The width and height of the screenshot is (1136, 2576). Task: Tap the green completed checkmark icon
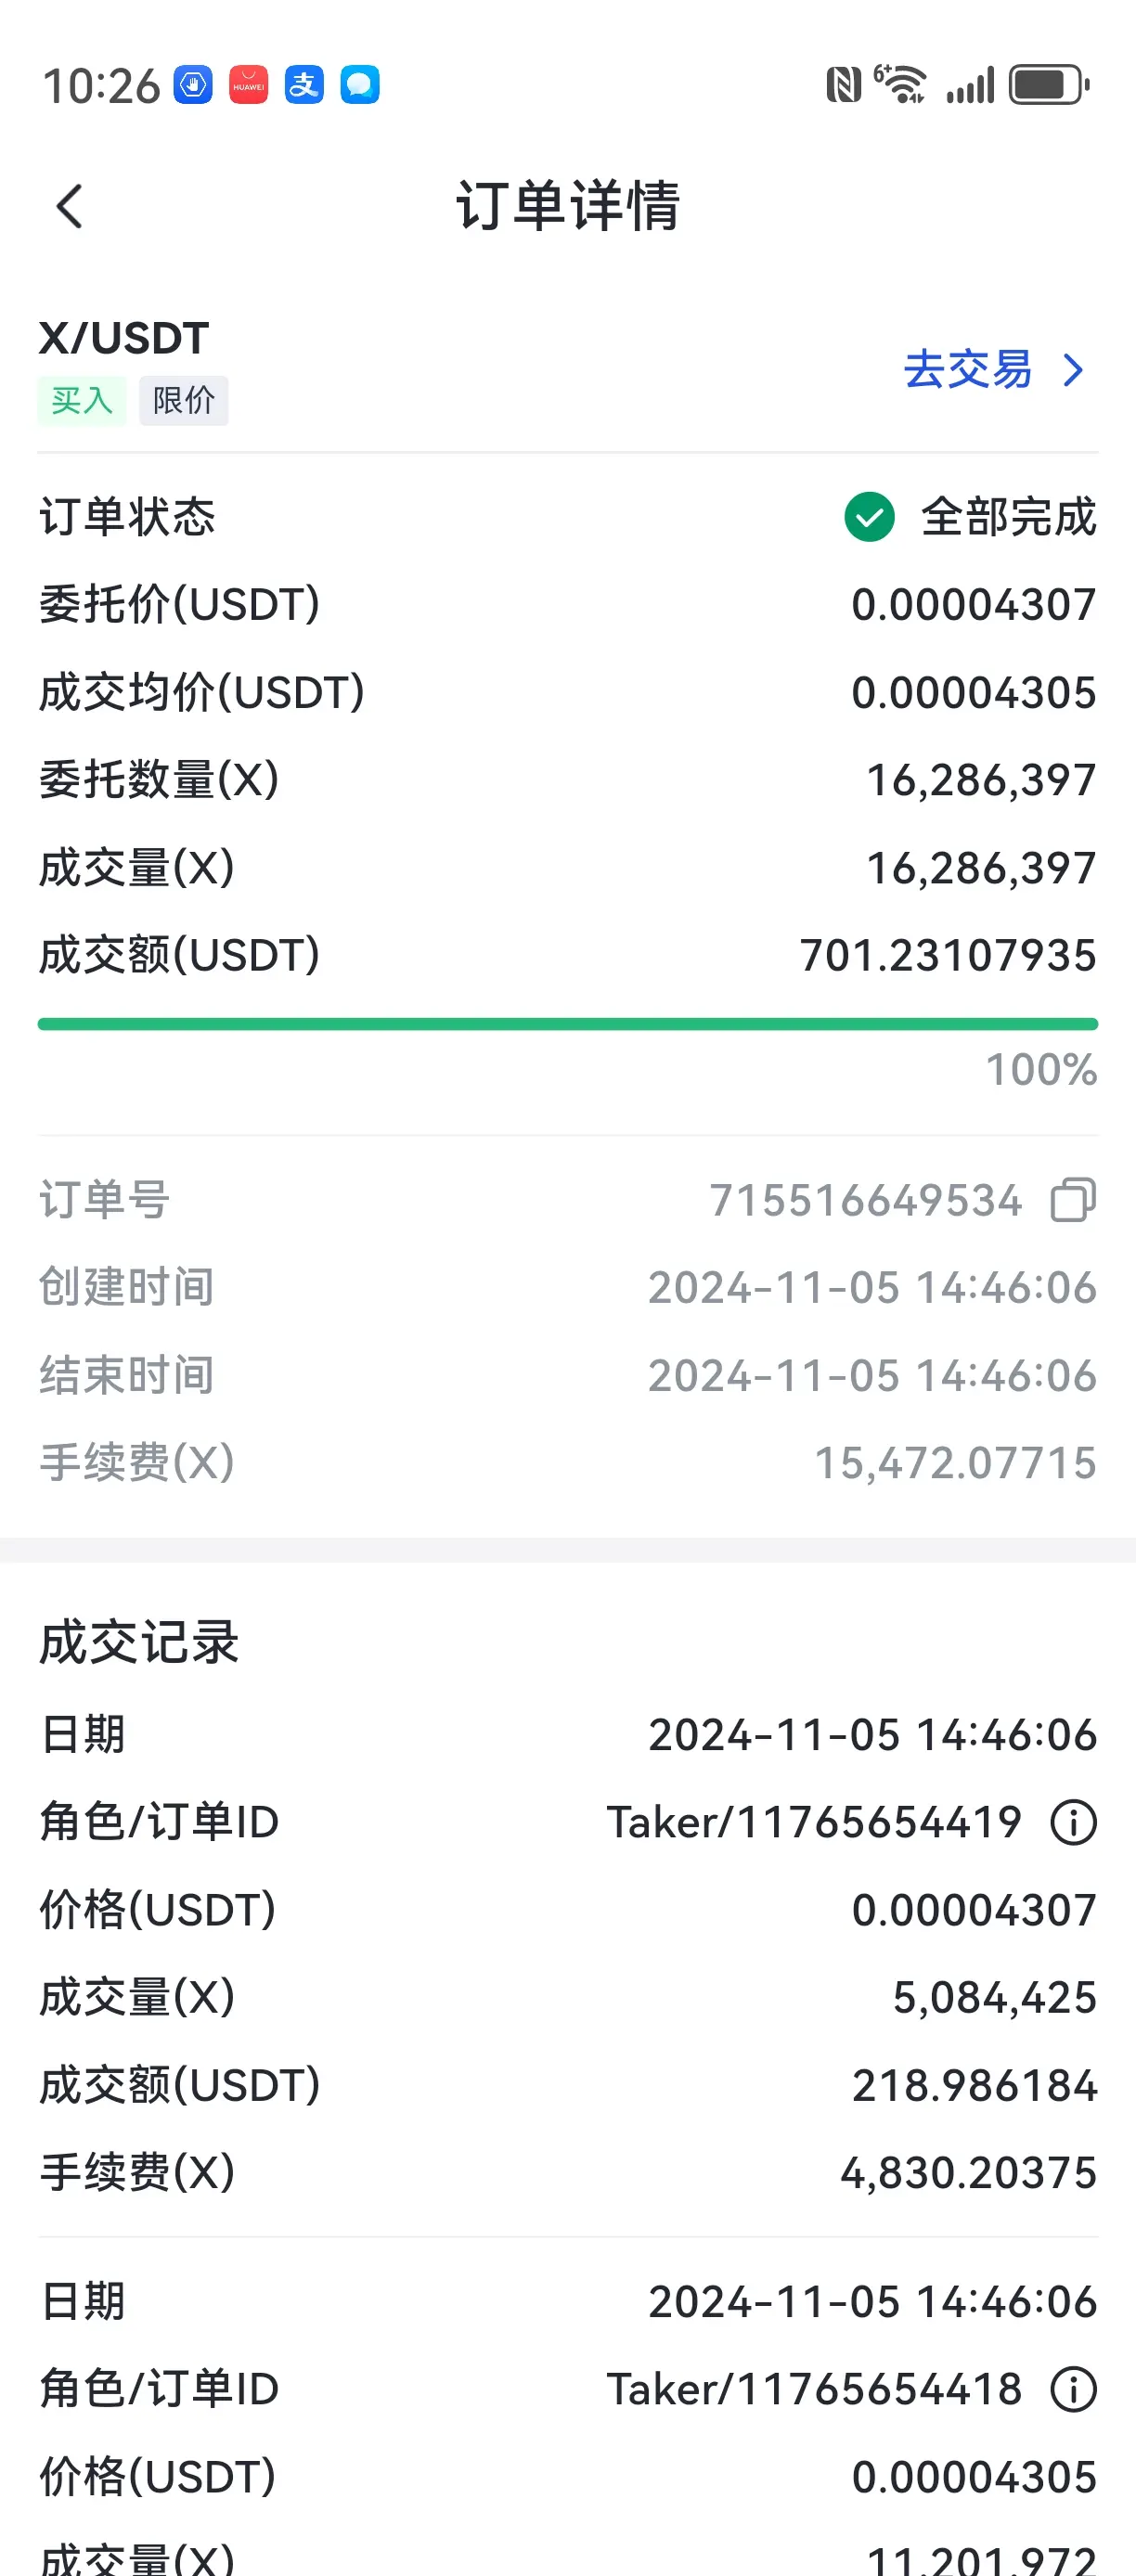pyautogui.click(x=869, y=517)
